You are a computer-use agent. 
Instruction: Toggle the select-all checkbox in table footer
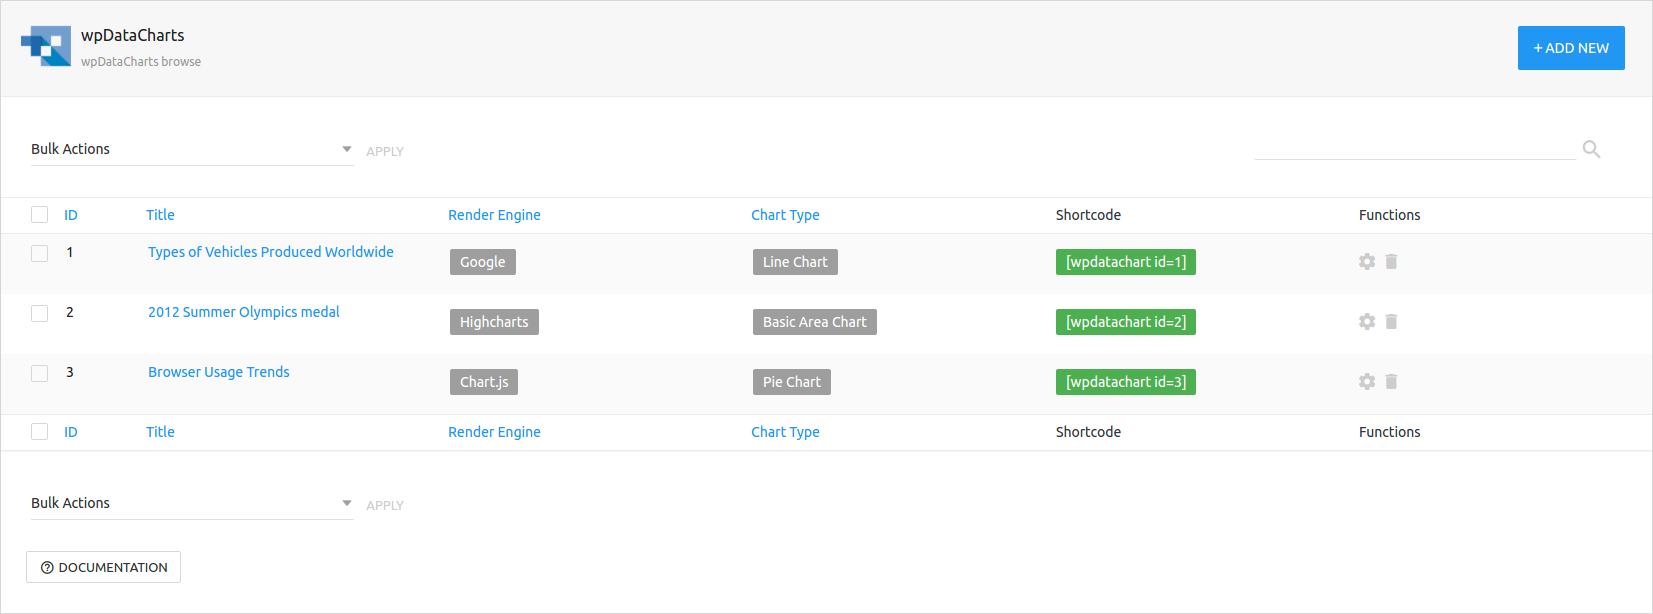click(39, 432)
